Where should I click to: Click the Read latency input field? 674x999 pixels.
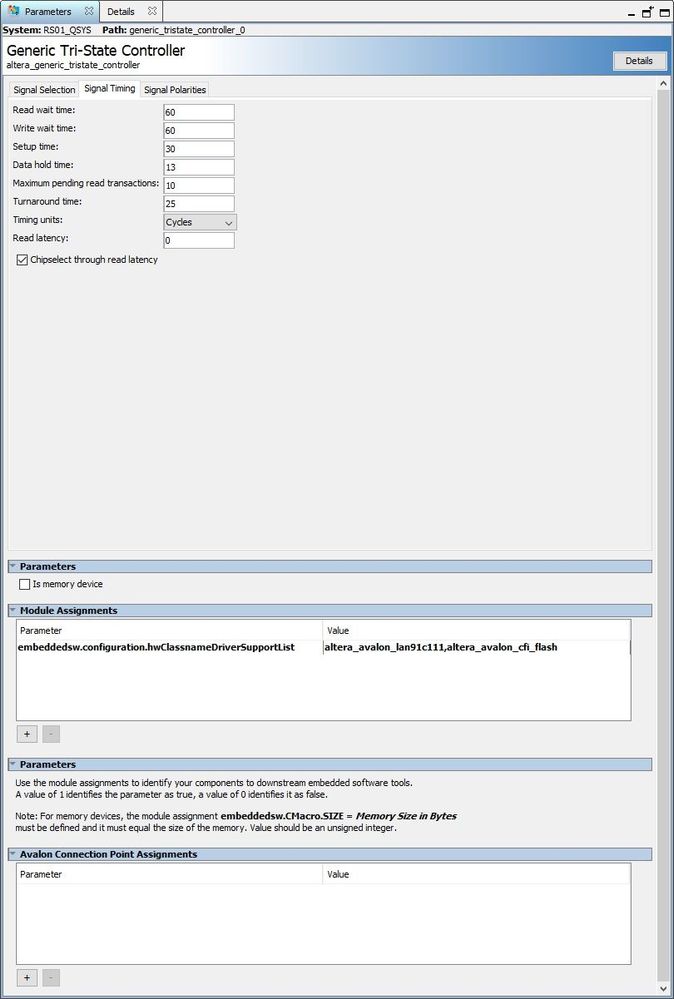coord(199,240)
